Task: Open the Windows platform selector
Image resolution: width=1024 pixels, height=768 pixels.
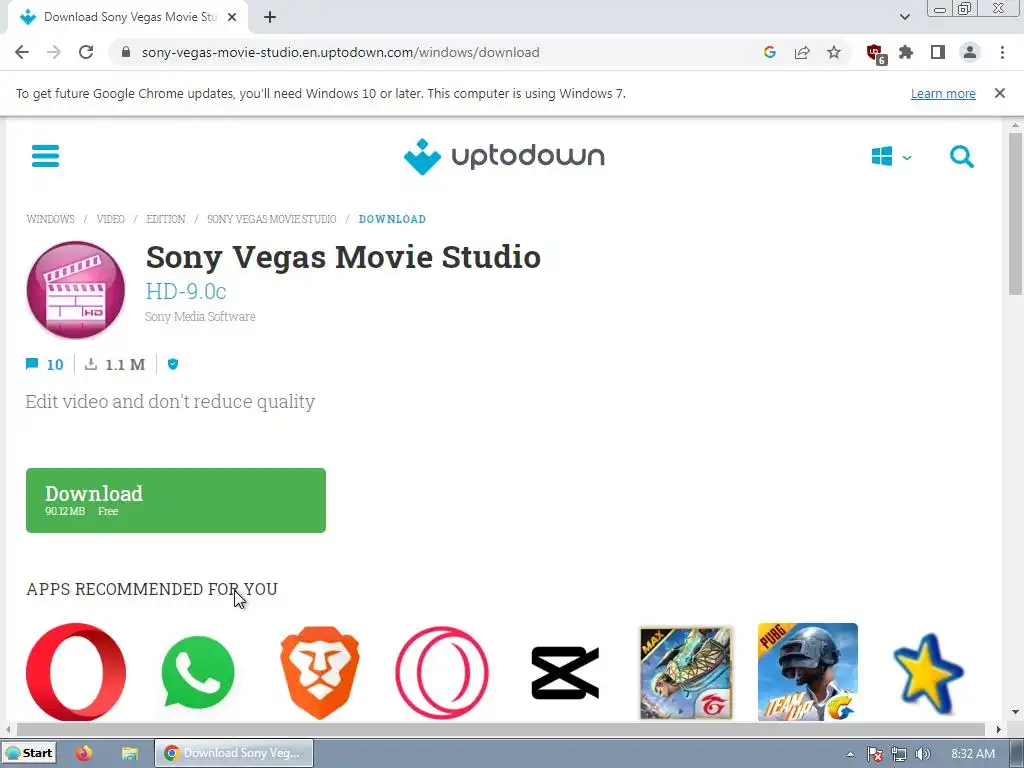Action: click(891, 157)
